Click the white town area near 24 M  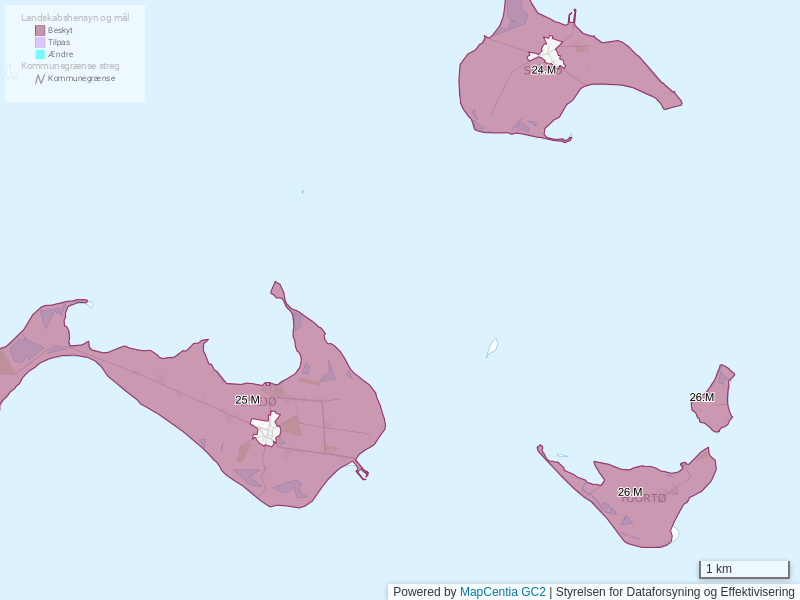coord(550,50)
